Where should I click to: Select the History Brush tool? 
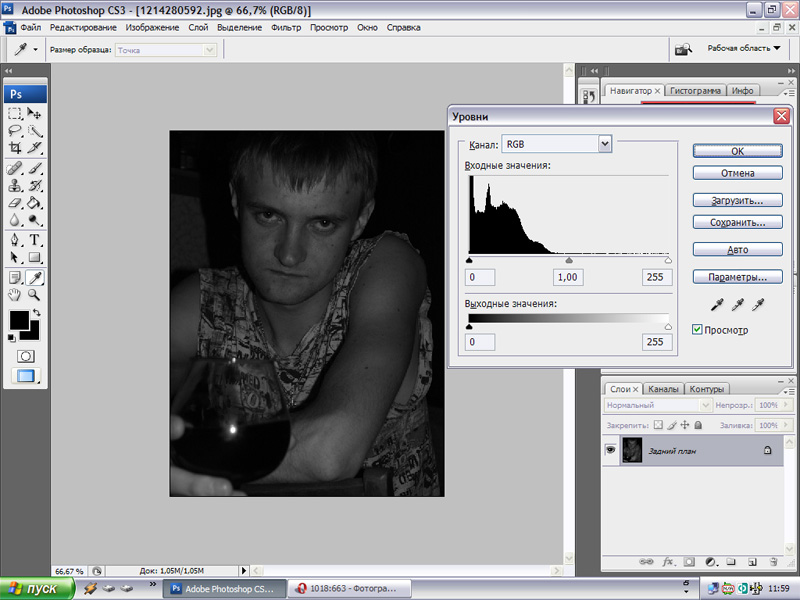coord(34,185)
